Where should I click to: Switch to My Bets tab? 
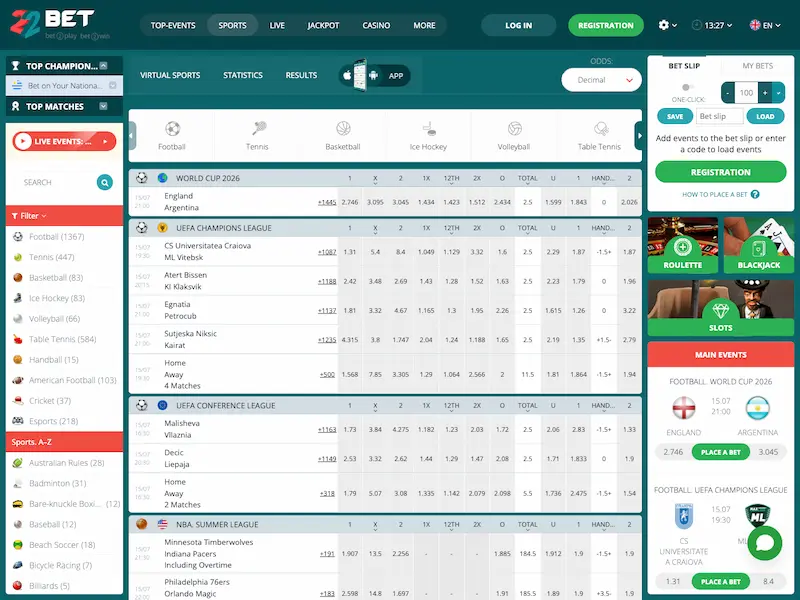(x=758, y=66)
